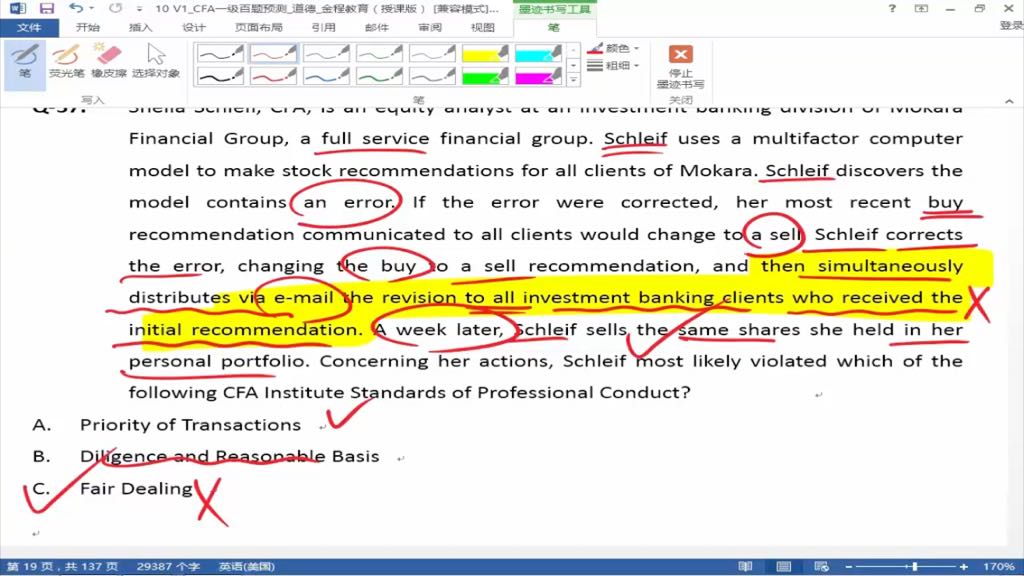This screenshot has height=576, width=1024.
Task: Select the Pen (笔) ink tool
Action: point(24,60)
